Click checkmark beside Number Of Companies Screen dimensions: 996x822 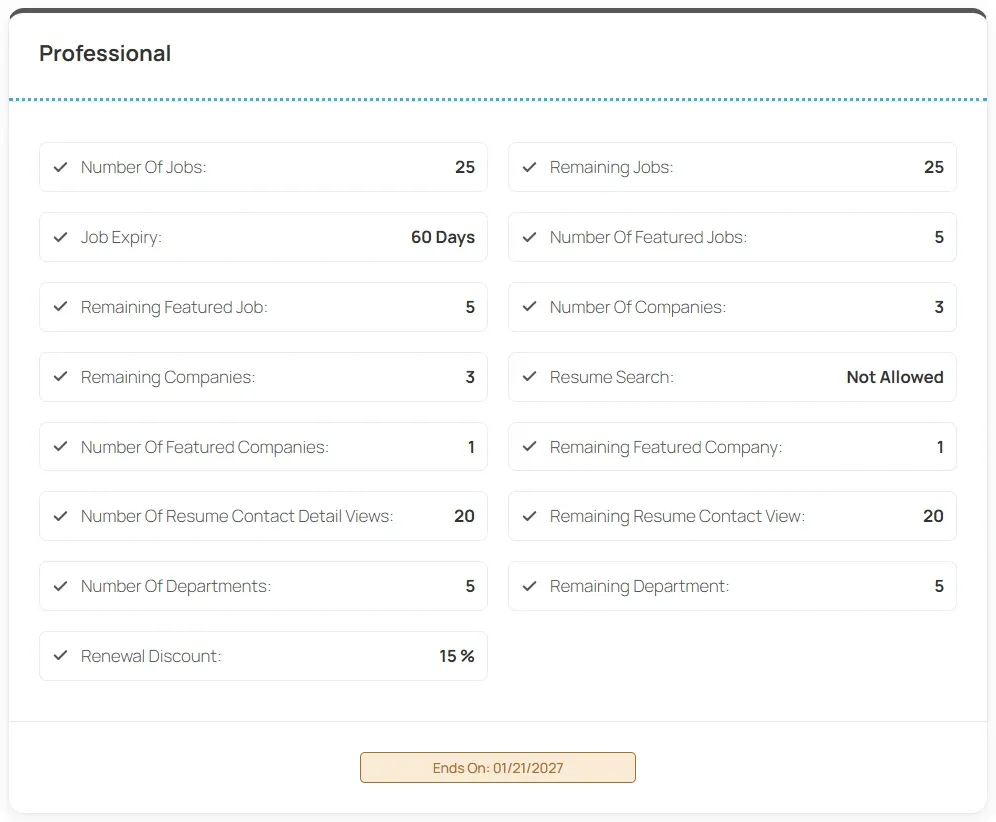[x=529, y=307]
